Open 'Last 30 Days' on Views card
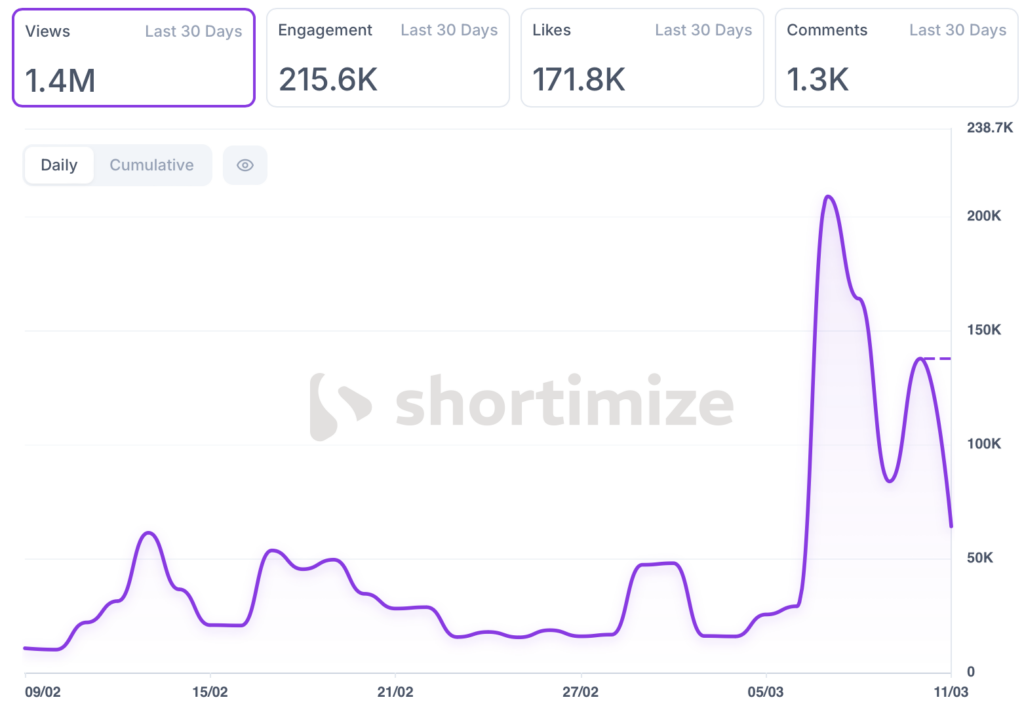 pyautogui.click(x=193, y=31)
